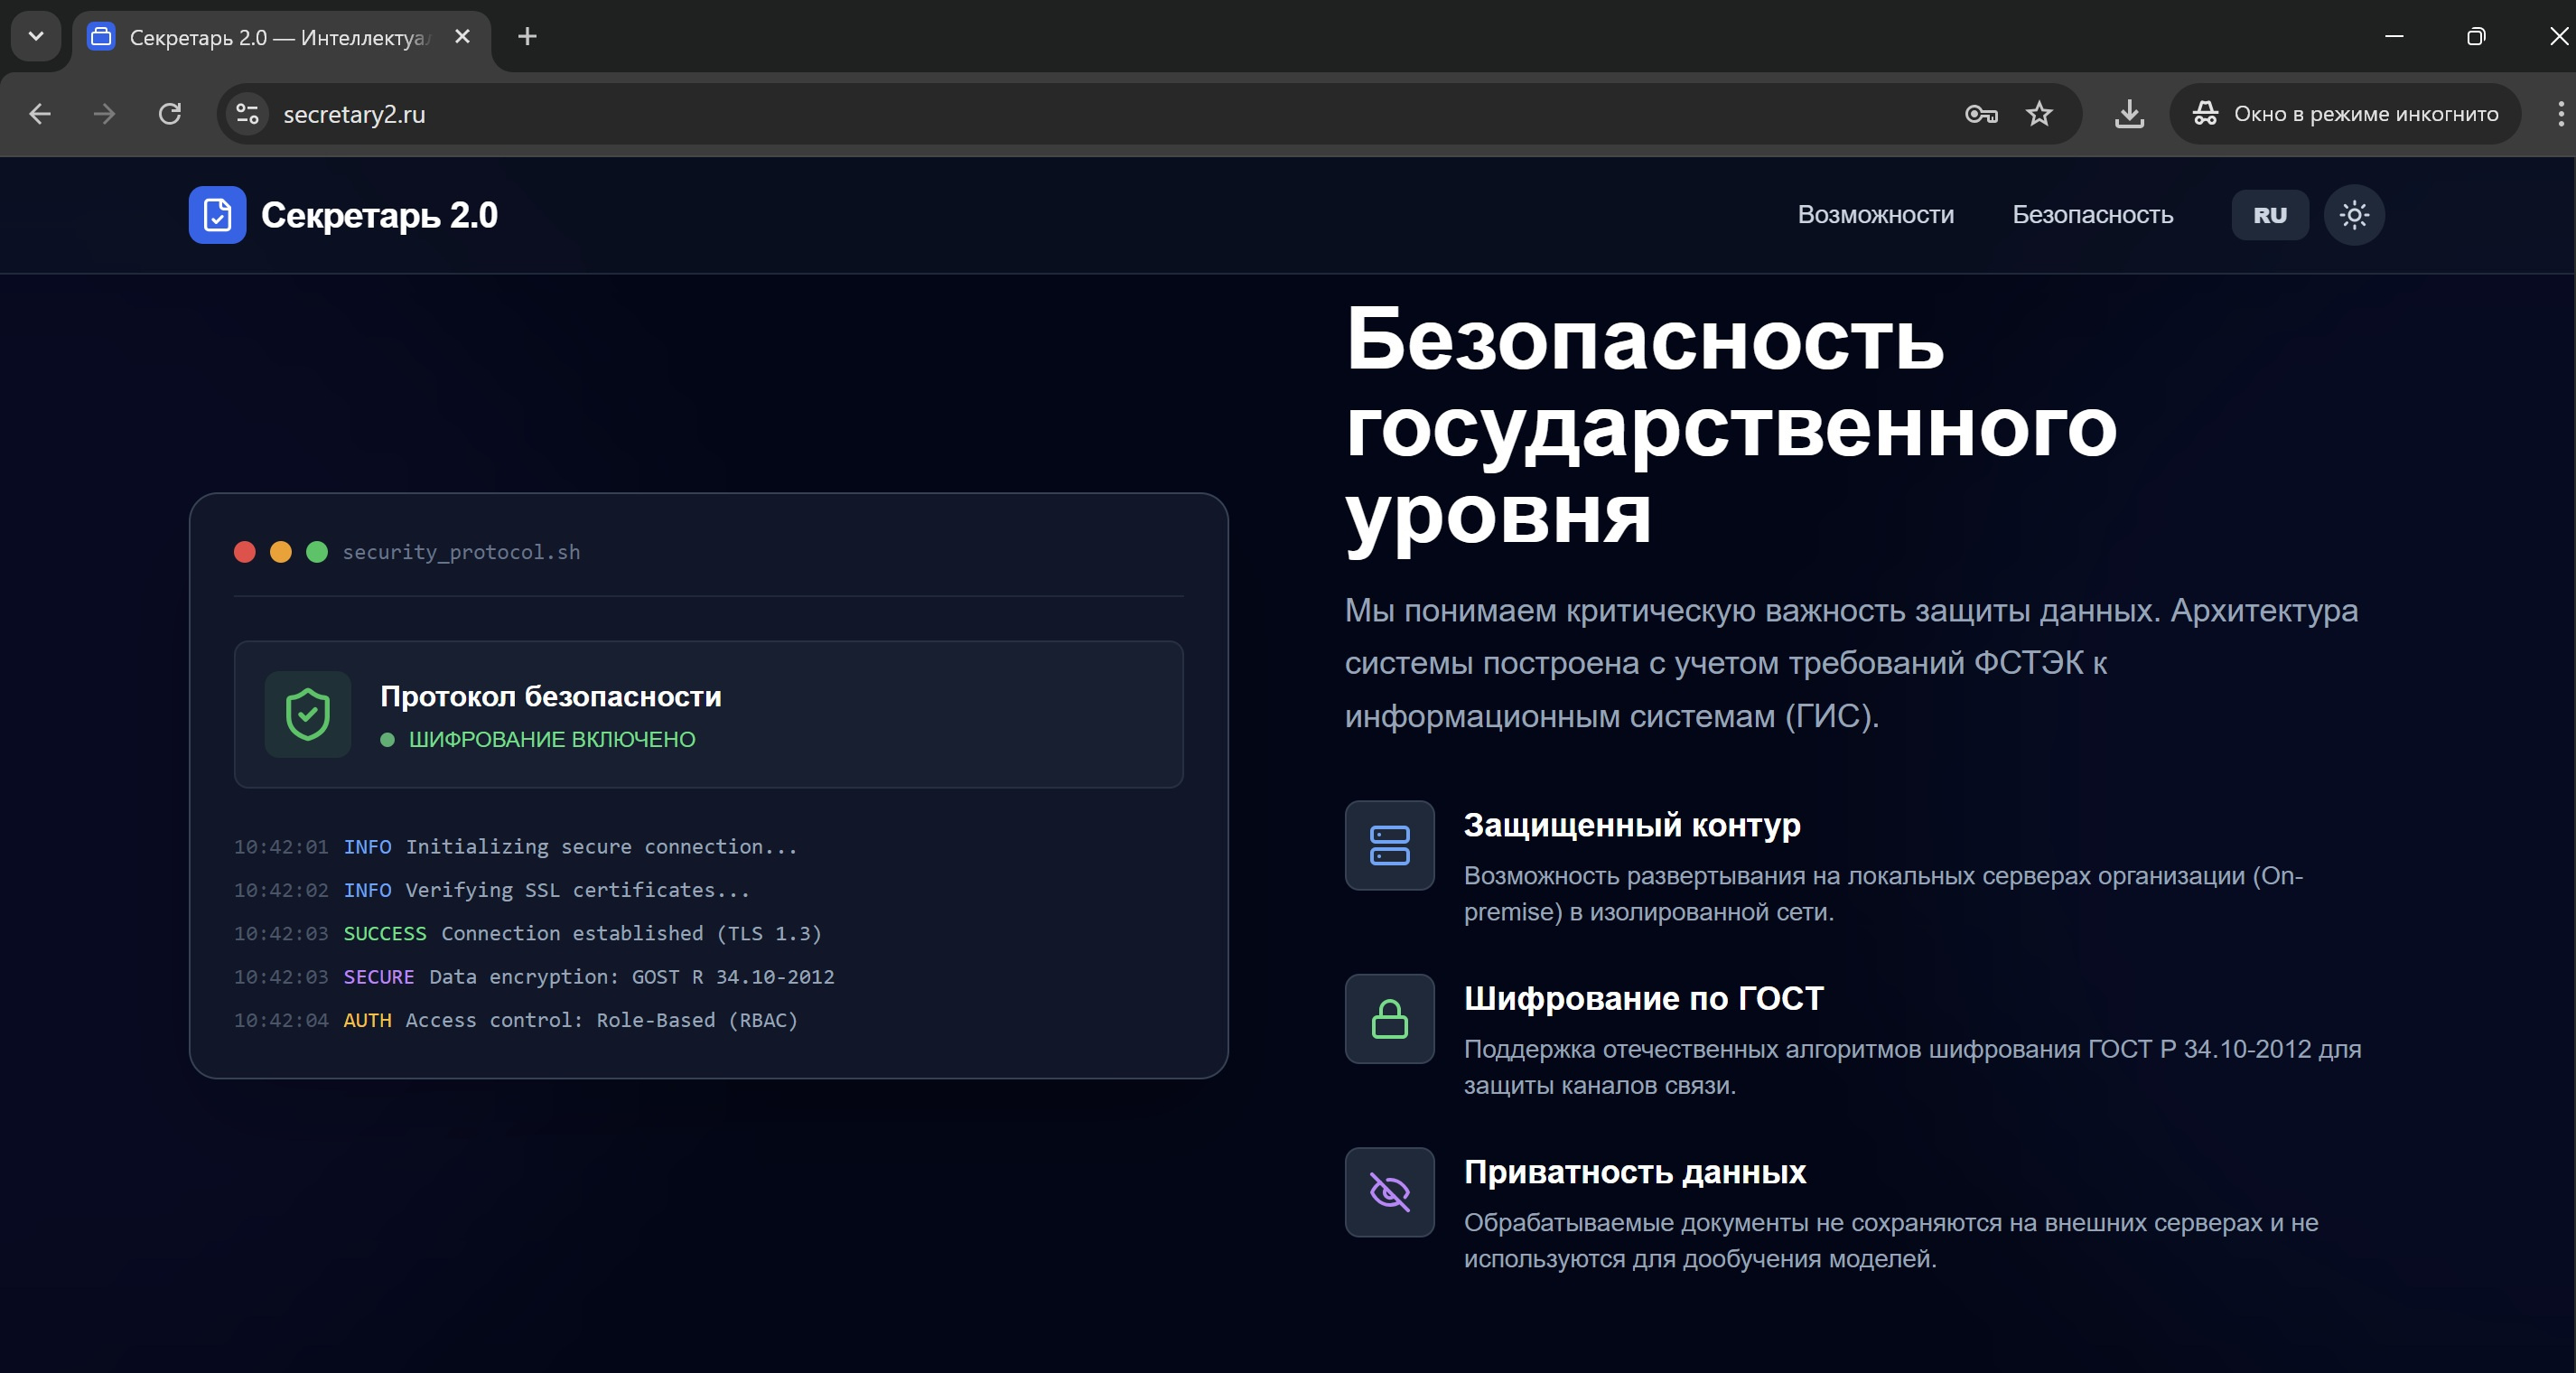Screen dimensions: 2576x1373
Task: Open the tab search dropdown arrow
Action: (x=36, y=37)
